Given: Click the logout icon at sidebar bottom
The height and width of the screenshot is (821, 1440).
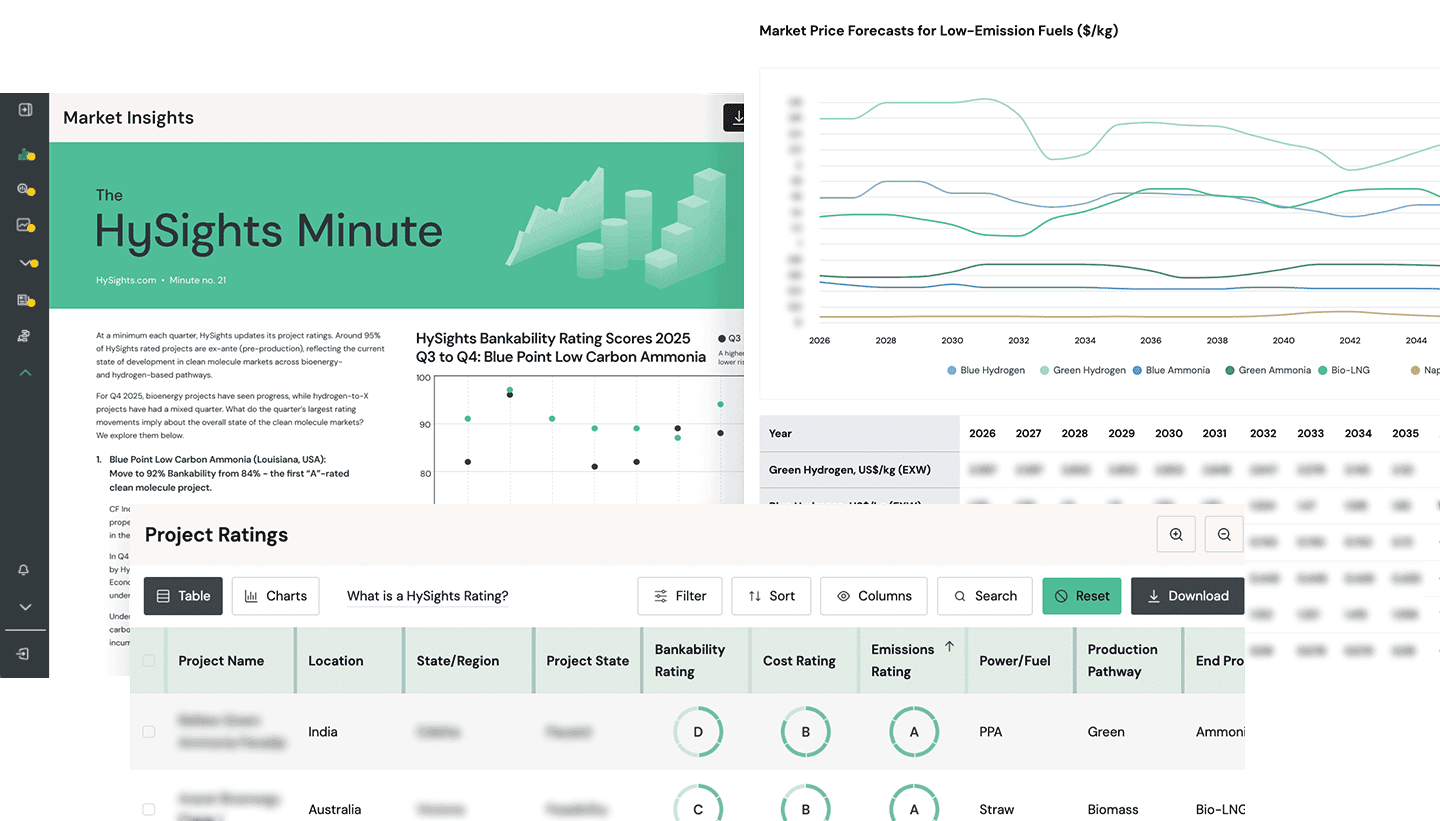Looking at the screenshot, I should click(24, 653).
